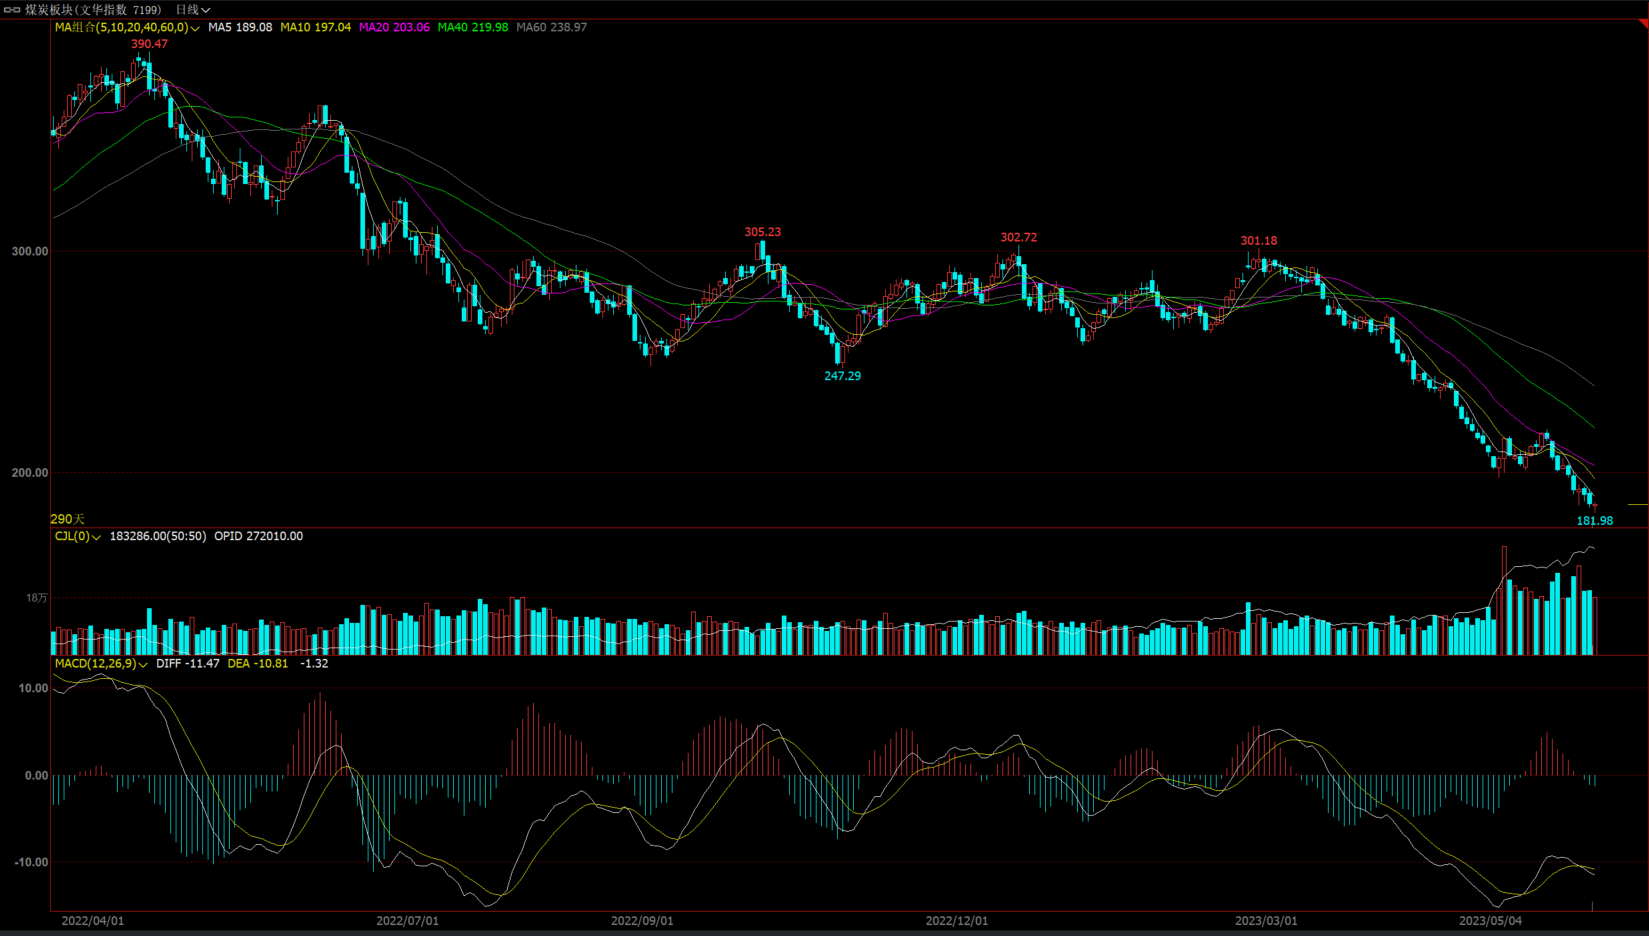Click the volume value 183286.00(50:50)
The image size is (1649, 936).
(x=158, y=536)
